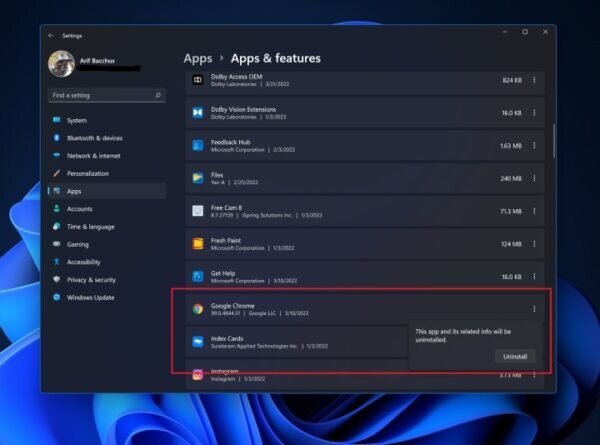Click the Index Cards app icon

click(198, 342)
